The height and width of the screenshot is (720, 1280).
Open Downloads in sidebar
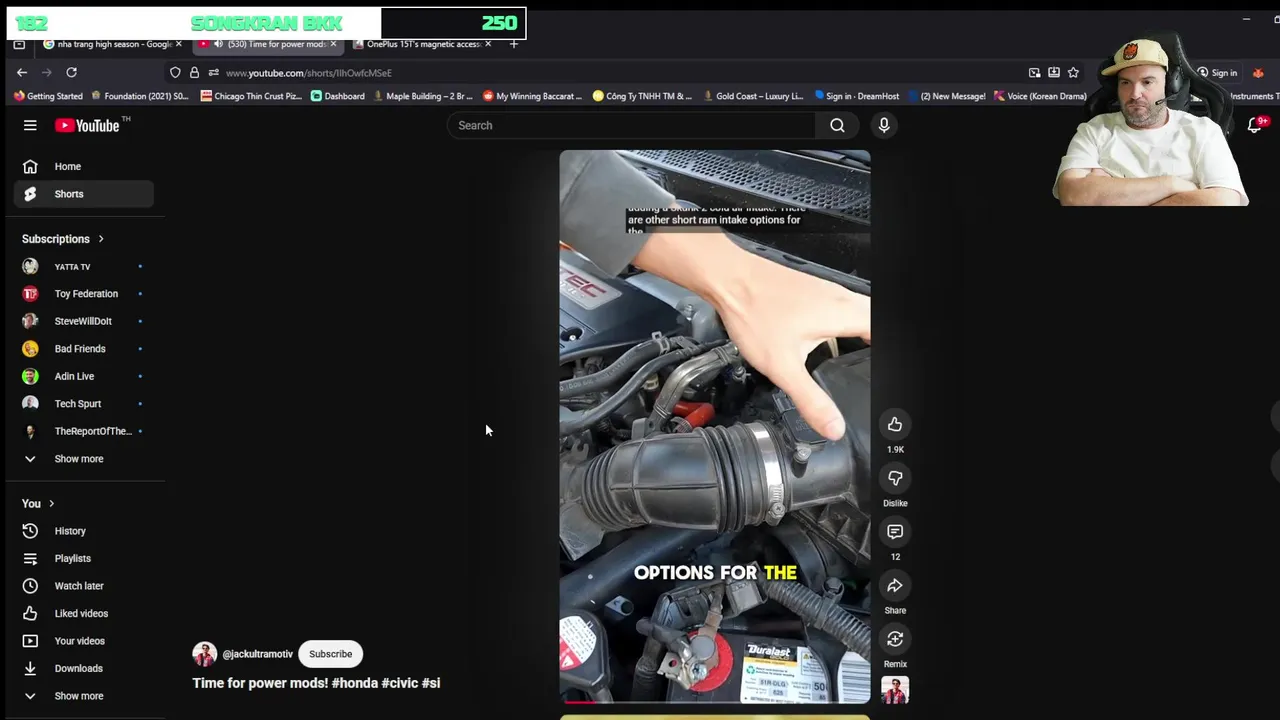[x=84, y=669]
